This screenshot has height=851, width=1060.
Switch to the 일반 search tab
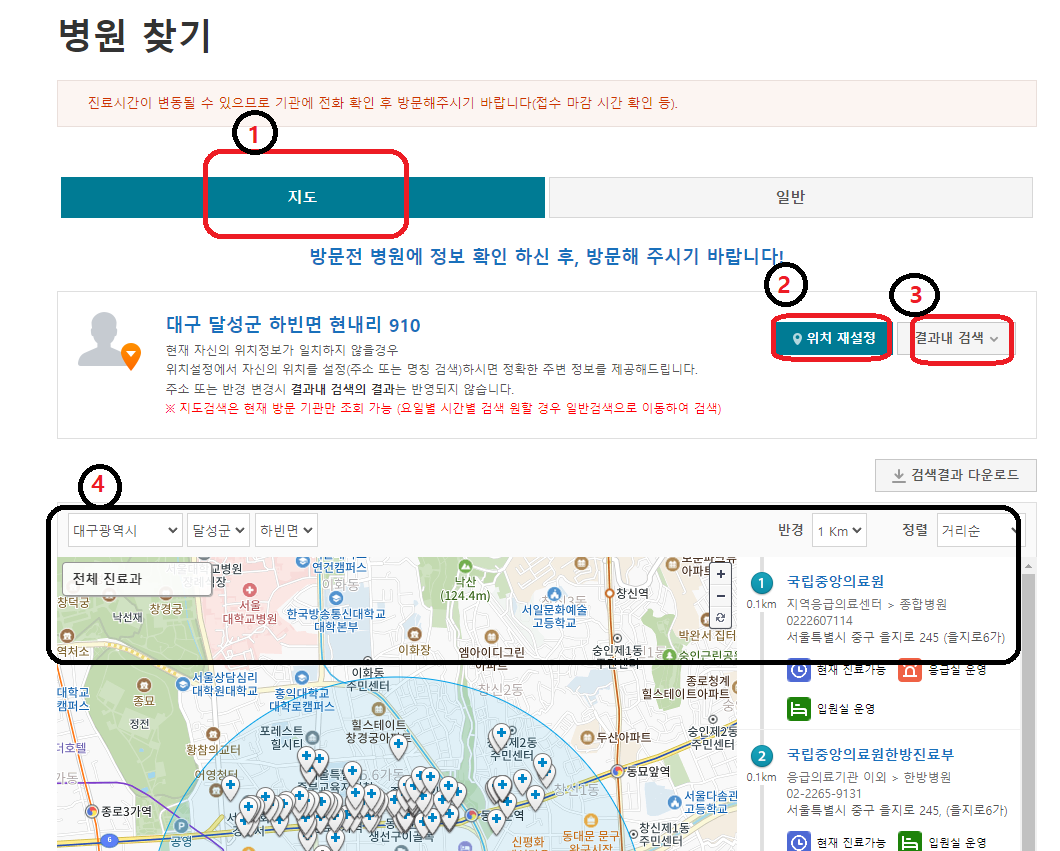pos(790,197)
